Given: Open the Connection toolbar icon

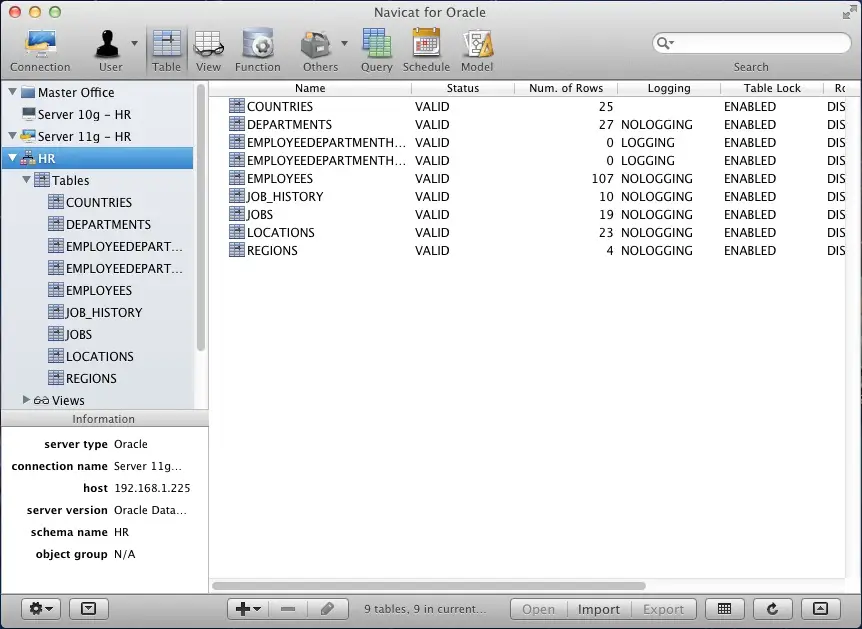Looking at the screenshot, I should click(x=40, y=51).
